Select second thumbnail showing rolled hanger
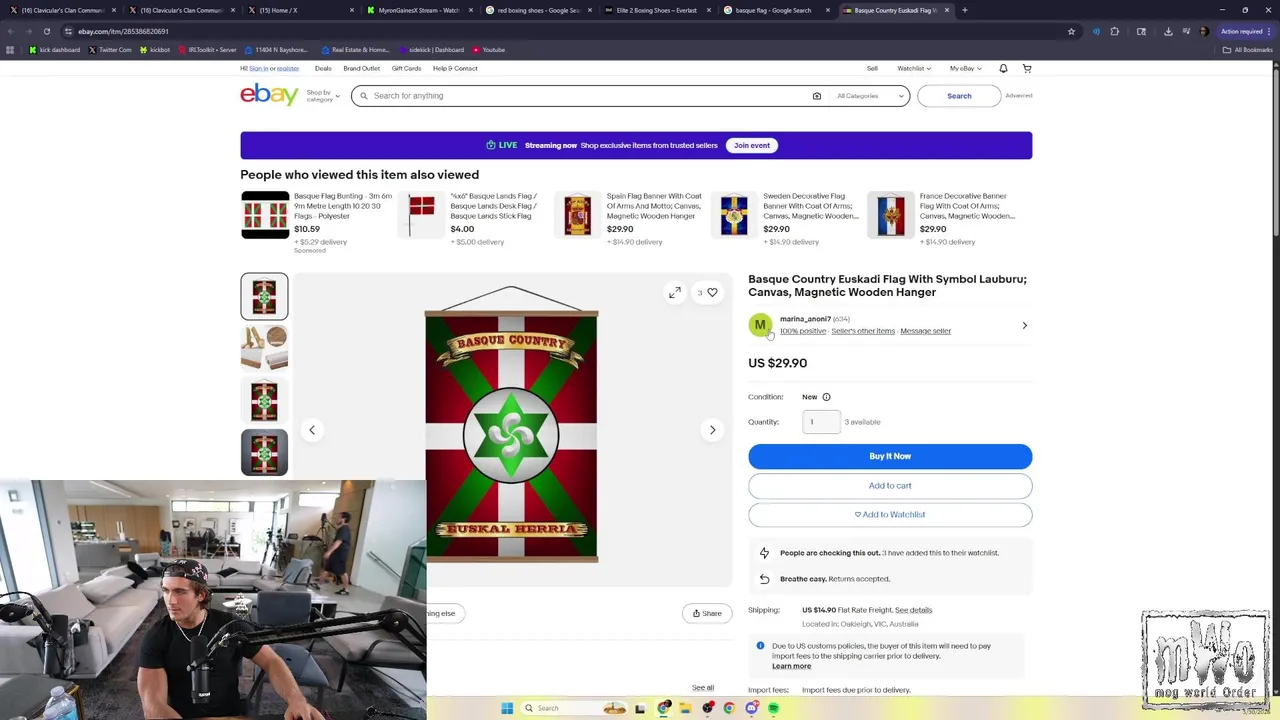 (264, 348)
